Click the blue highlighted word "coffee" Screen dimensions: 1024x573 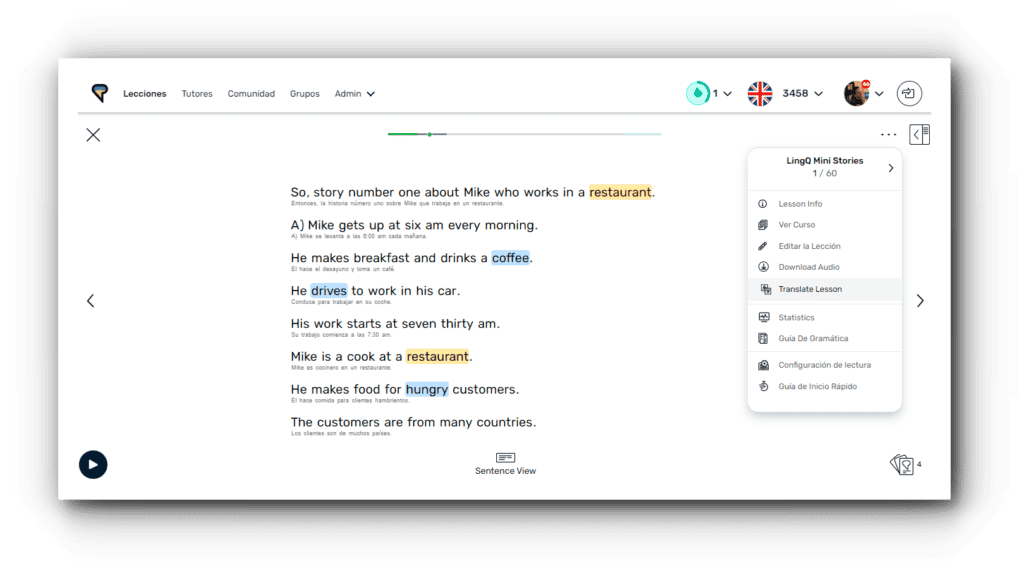[510, 258]
